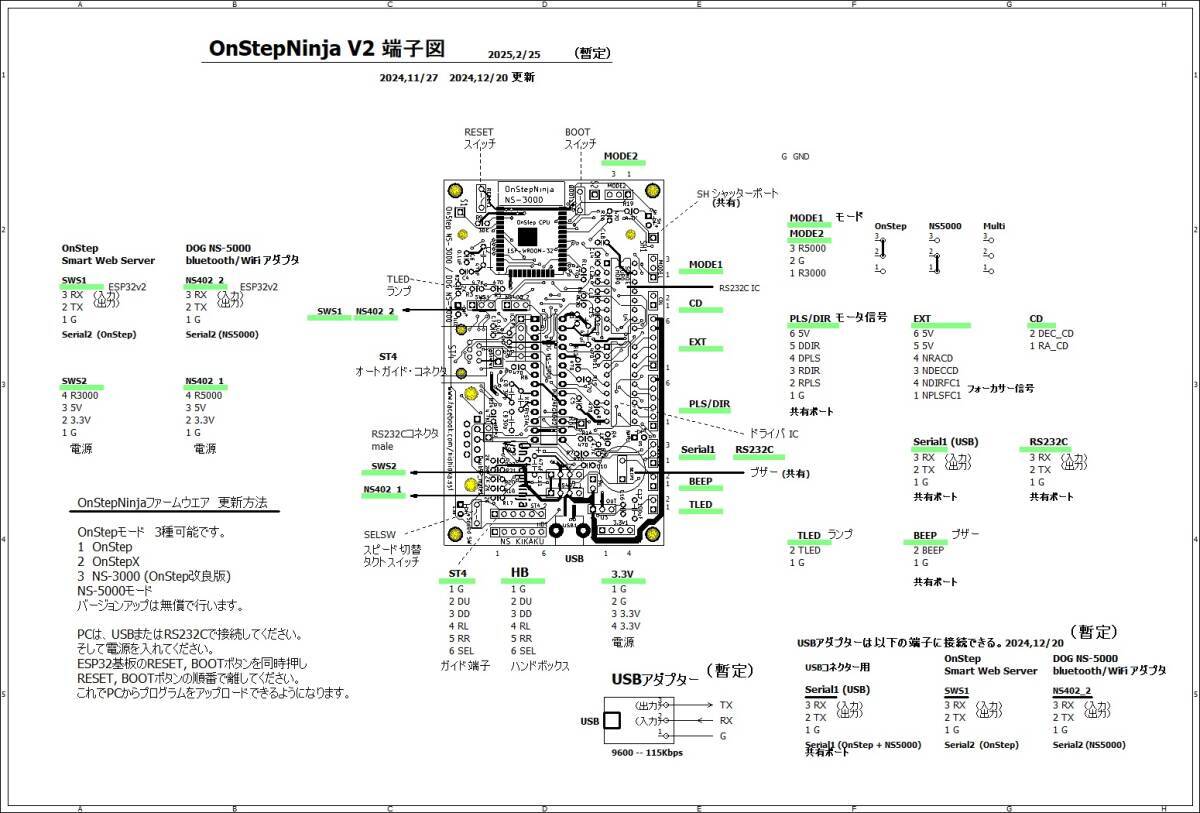This screenshot has width=1200, height=813.
Task: Click the 'RESET スイッチ' callout label
Action: pyautogui.click(x=479, y=138)
